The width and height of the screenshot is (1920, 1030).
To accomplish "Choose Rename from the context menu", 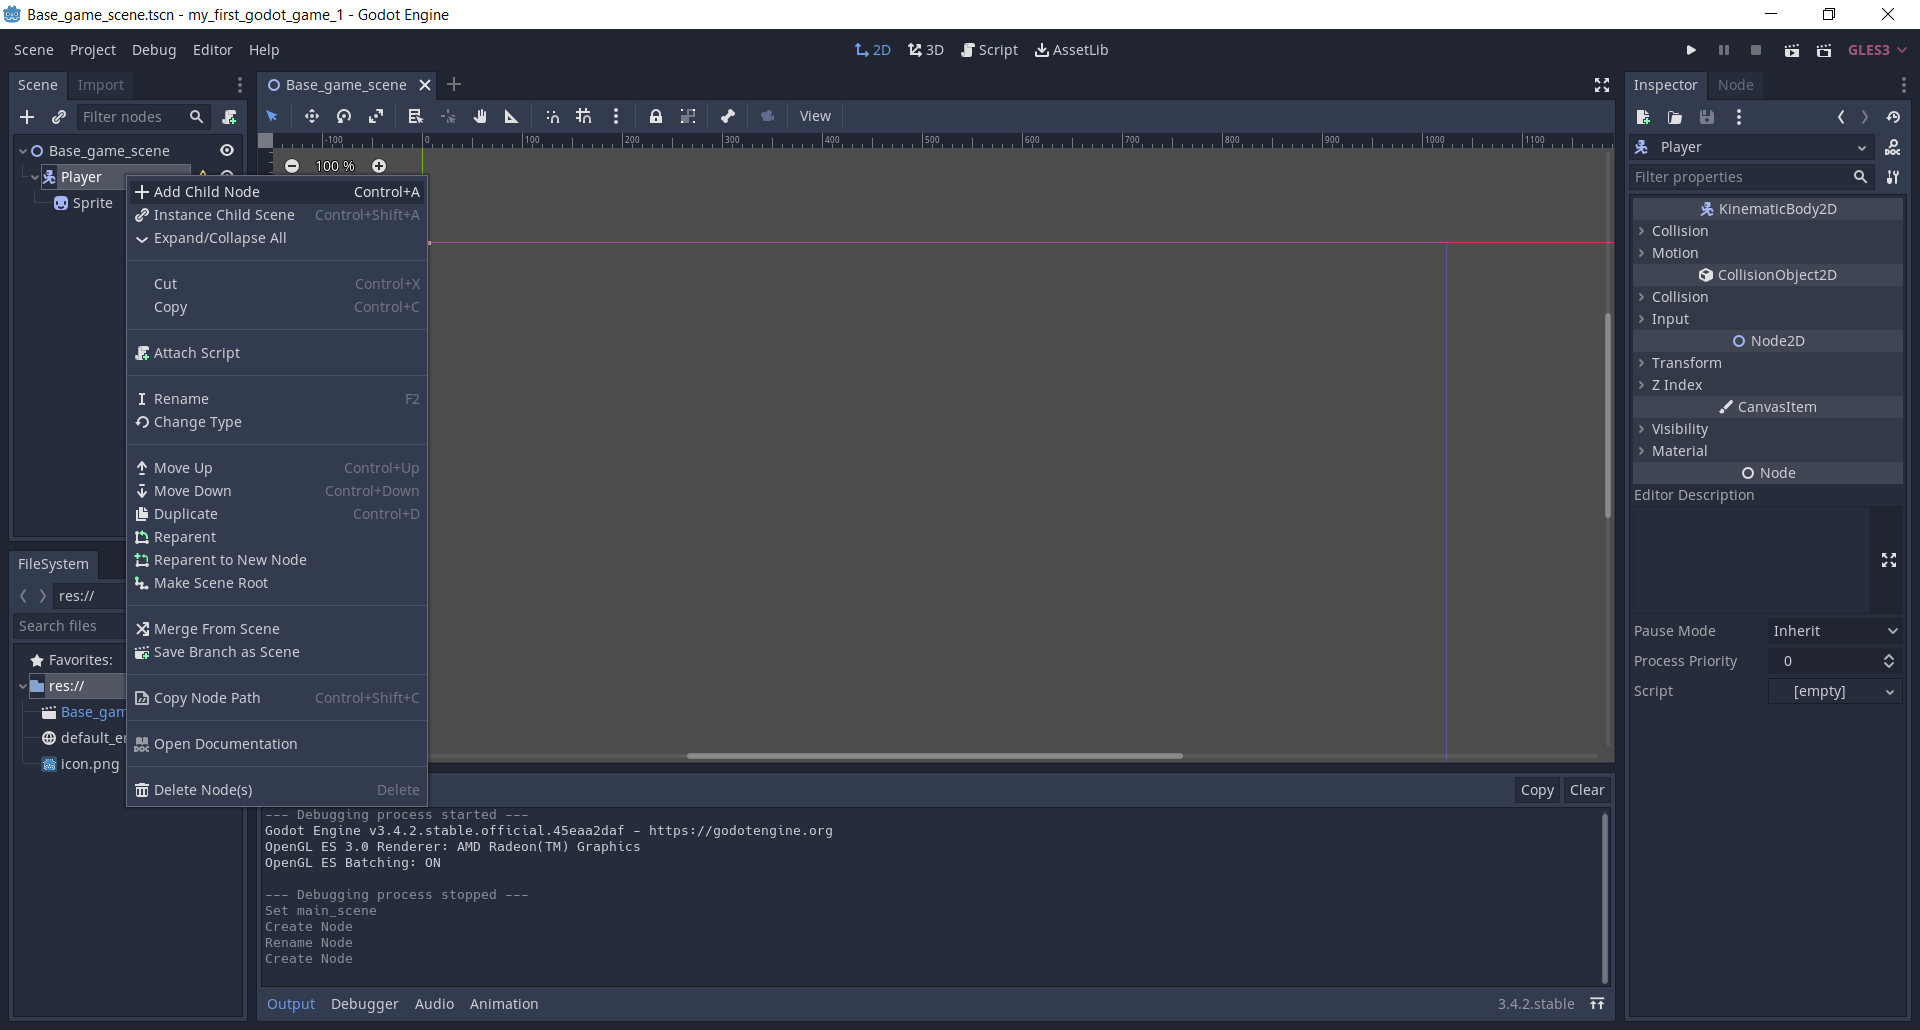I will coord(277,399).
